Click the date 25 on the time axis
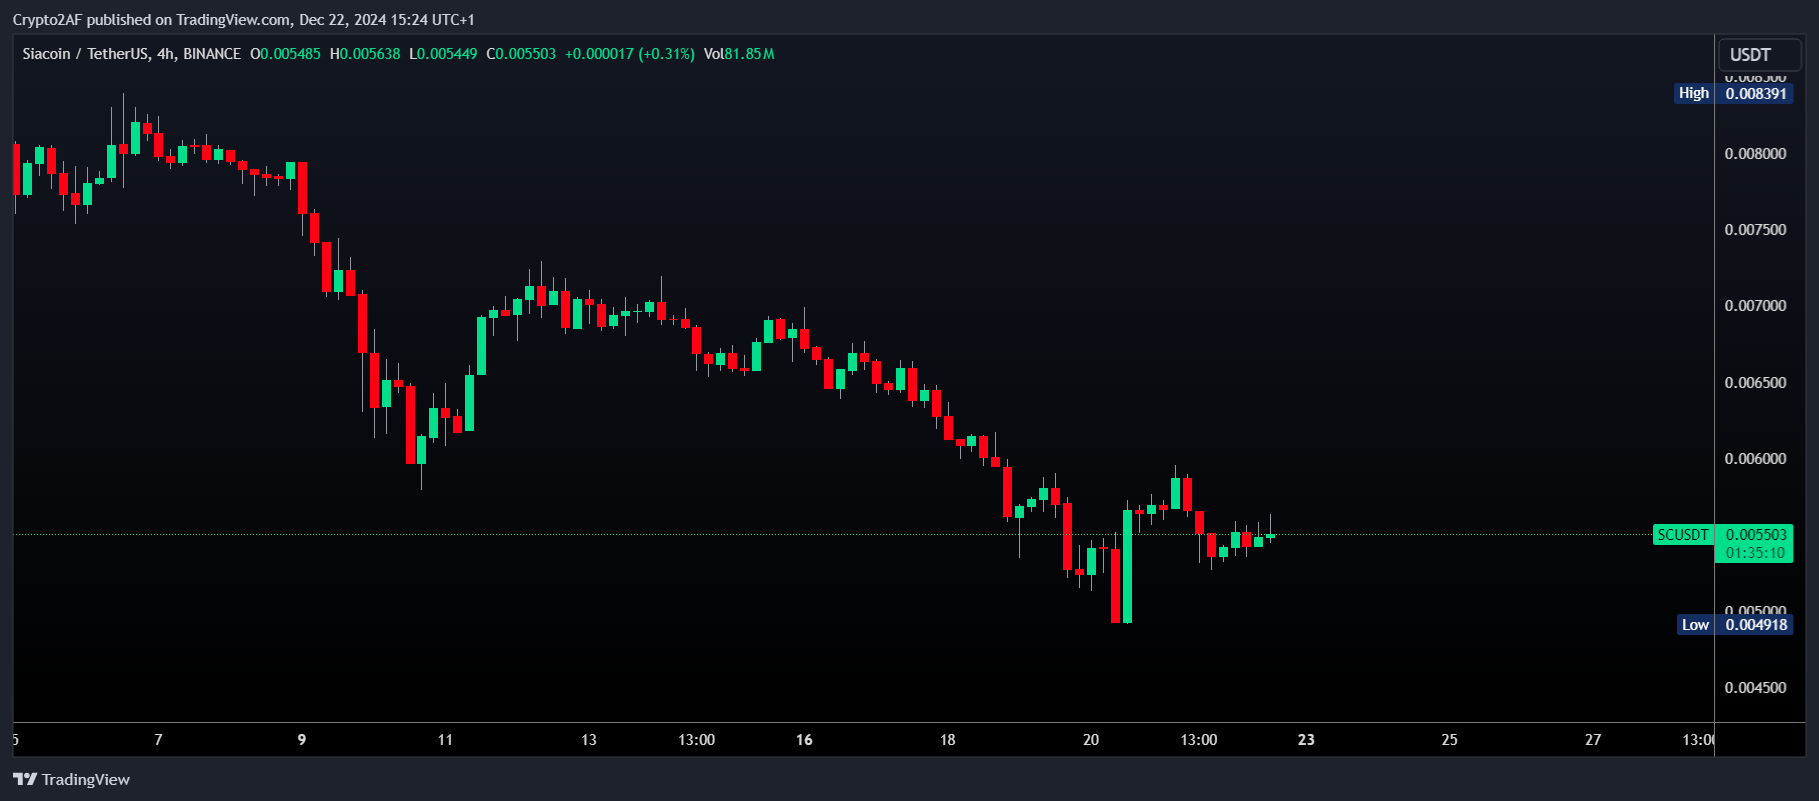Image resolution: width=1819 pixels, height=801 pixels. (1449, 740)
